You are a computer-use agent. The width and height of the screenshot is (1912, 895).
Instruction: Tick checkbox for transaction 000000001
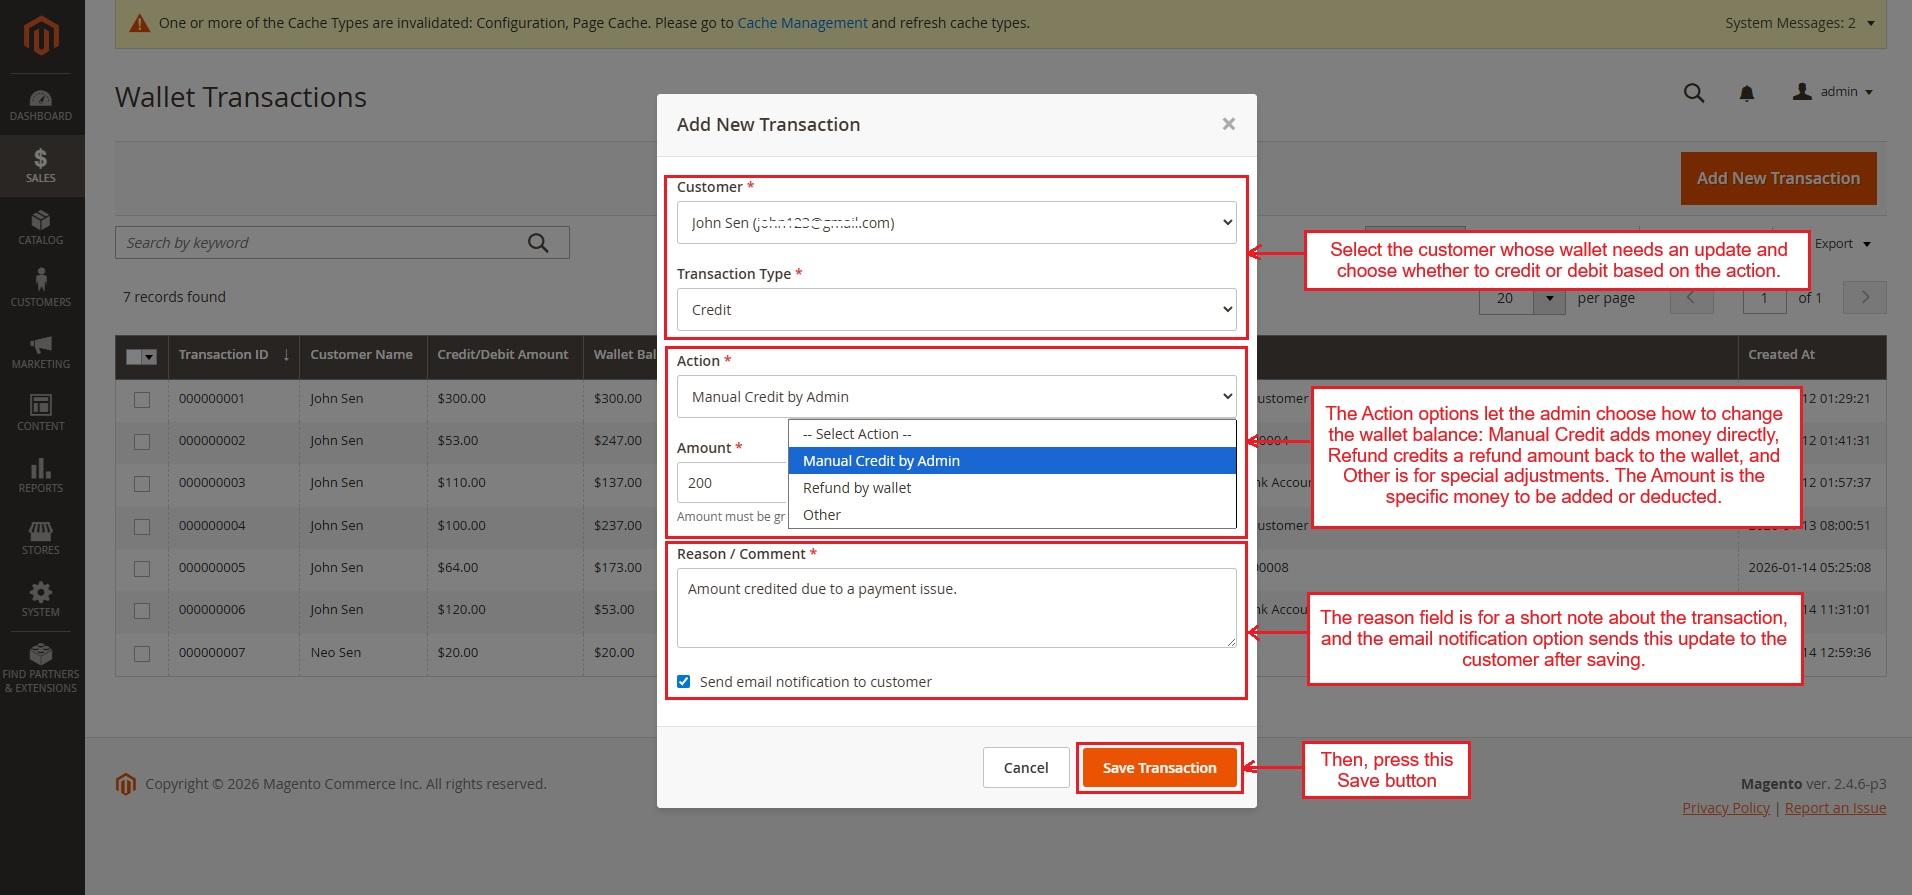(x=142, y=400)
